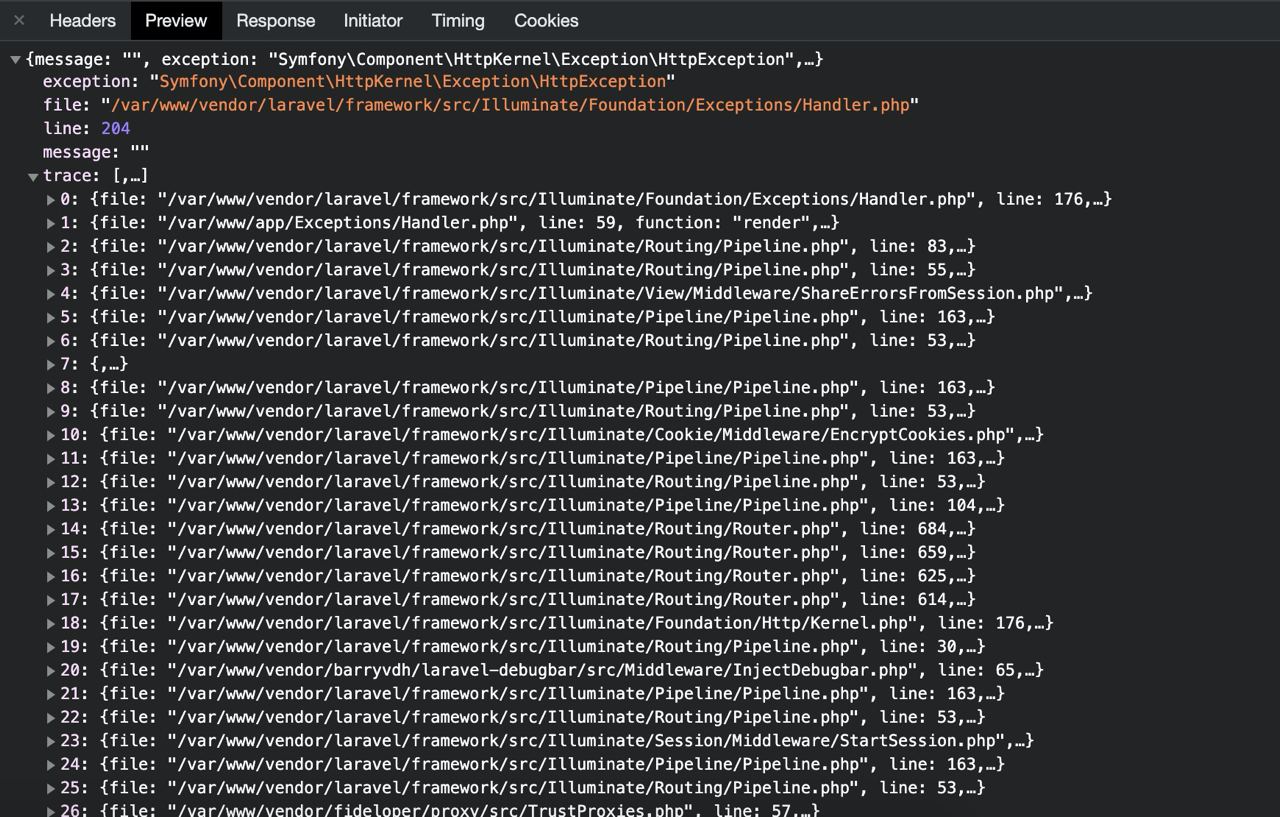Click the 'exception' property key
This screenshot has height=817, width=1280.
tap(87, 82)
